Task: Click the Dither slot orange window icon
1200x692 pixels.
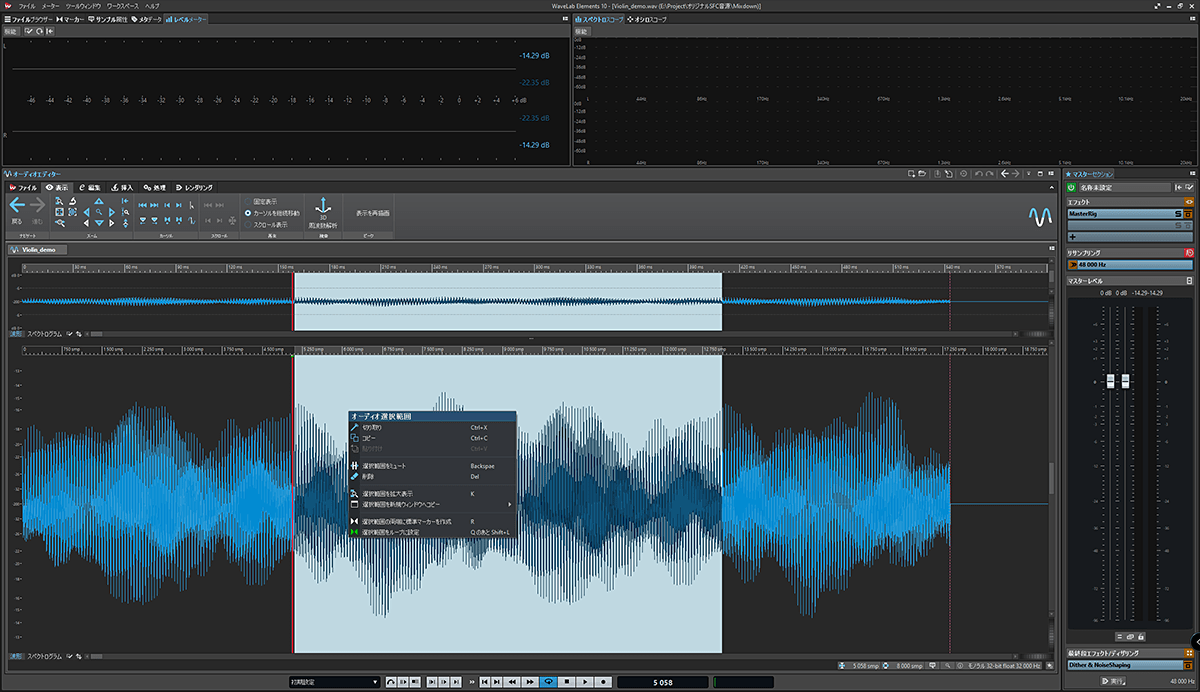Action: pyautogui.click(x=1190, y=664)
